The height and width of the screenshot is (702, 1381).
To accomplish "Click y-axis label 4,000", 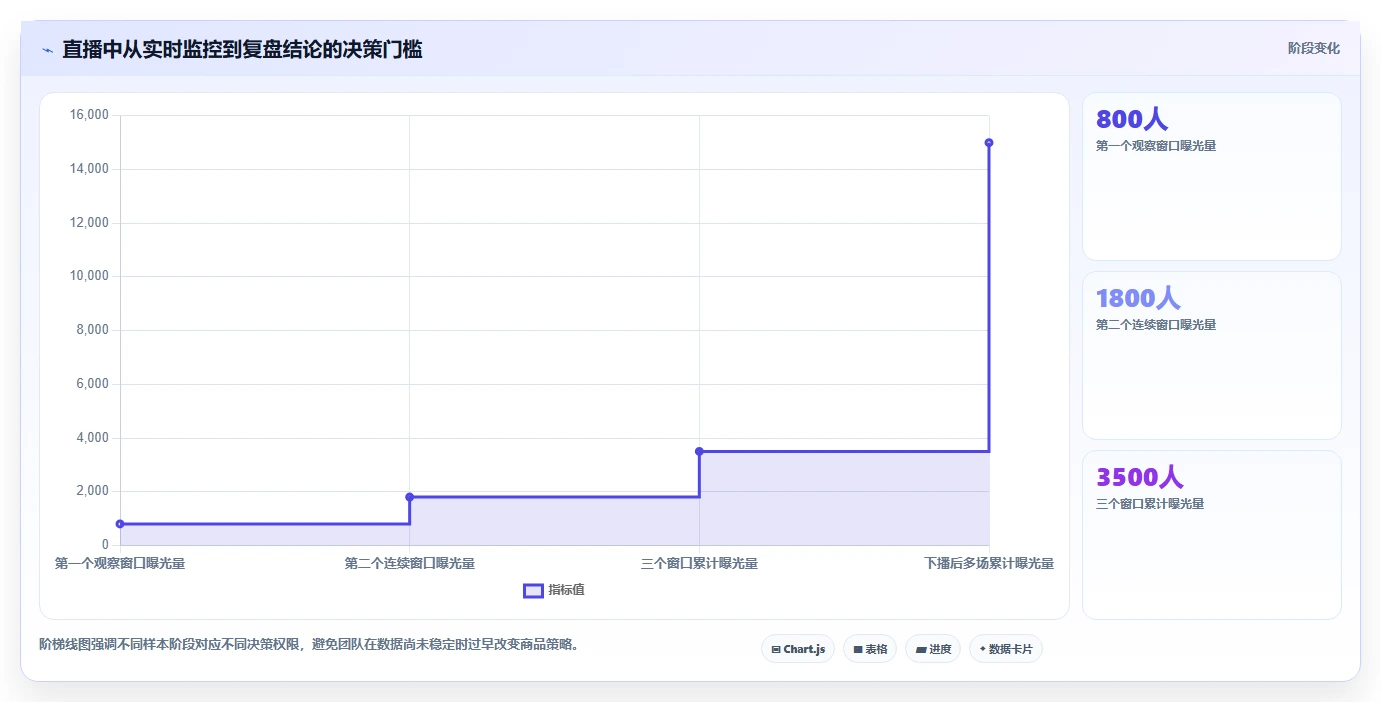I will click(92, 438).
